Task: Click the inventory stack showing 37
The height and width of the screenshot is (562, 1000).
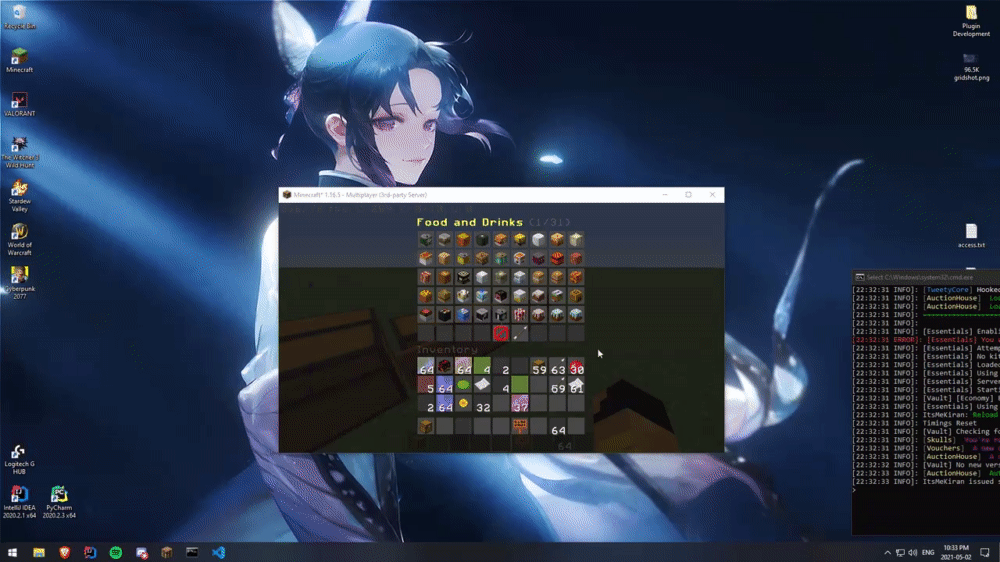Action: (520, 403)
